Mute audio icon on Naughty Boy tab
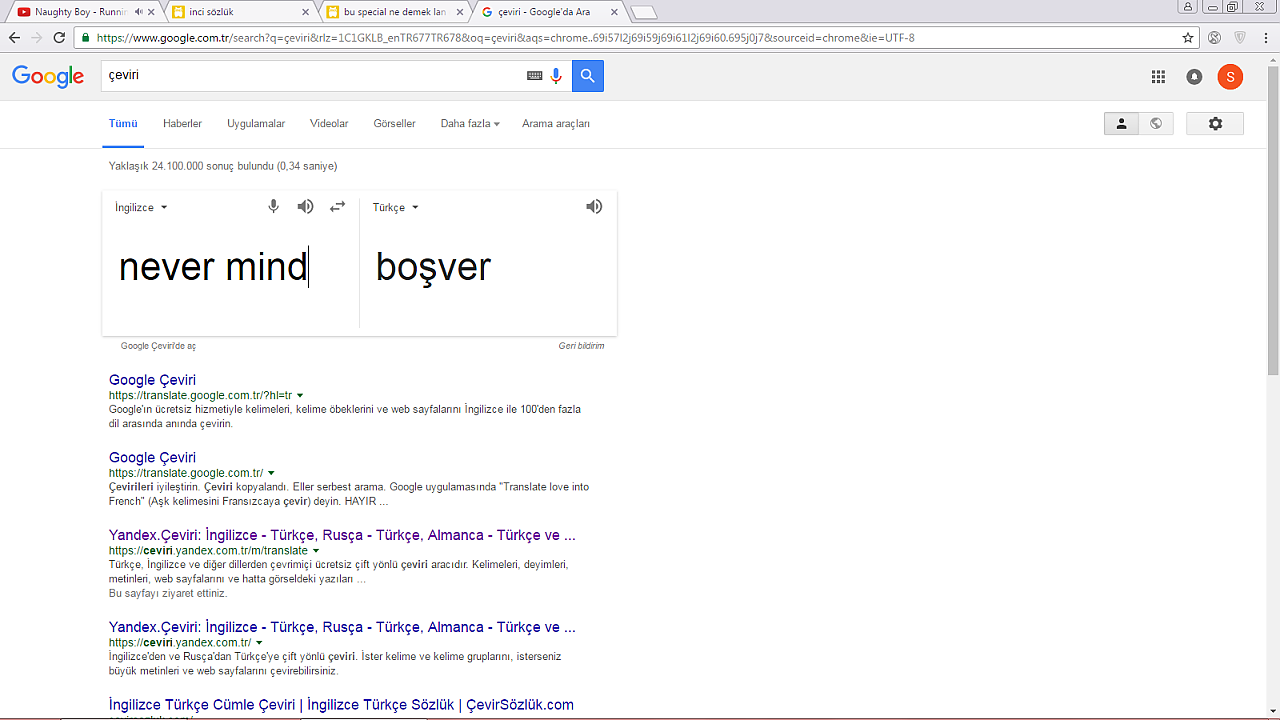This screenshot has height=720, width=1280. click(138, 12)
